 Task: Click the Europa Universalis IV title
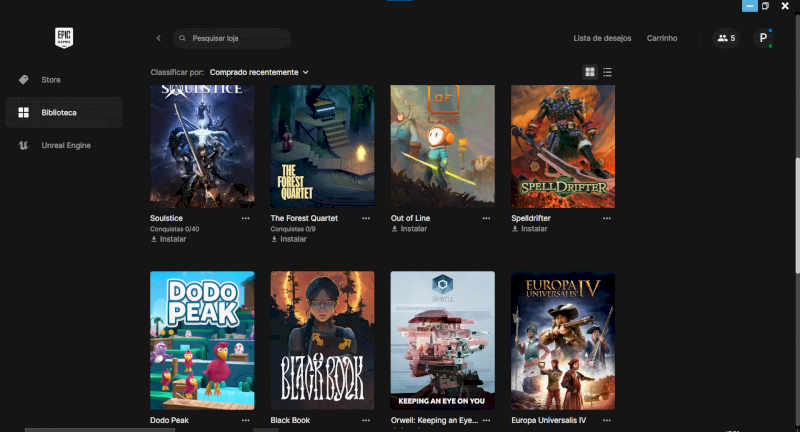tap(548, 420)
